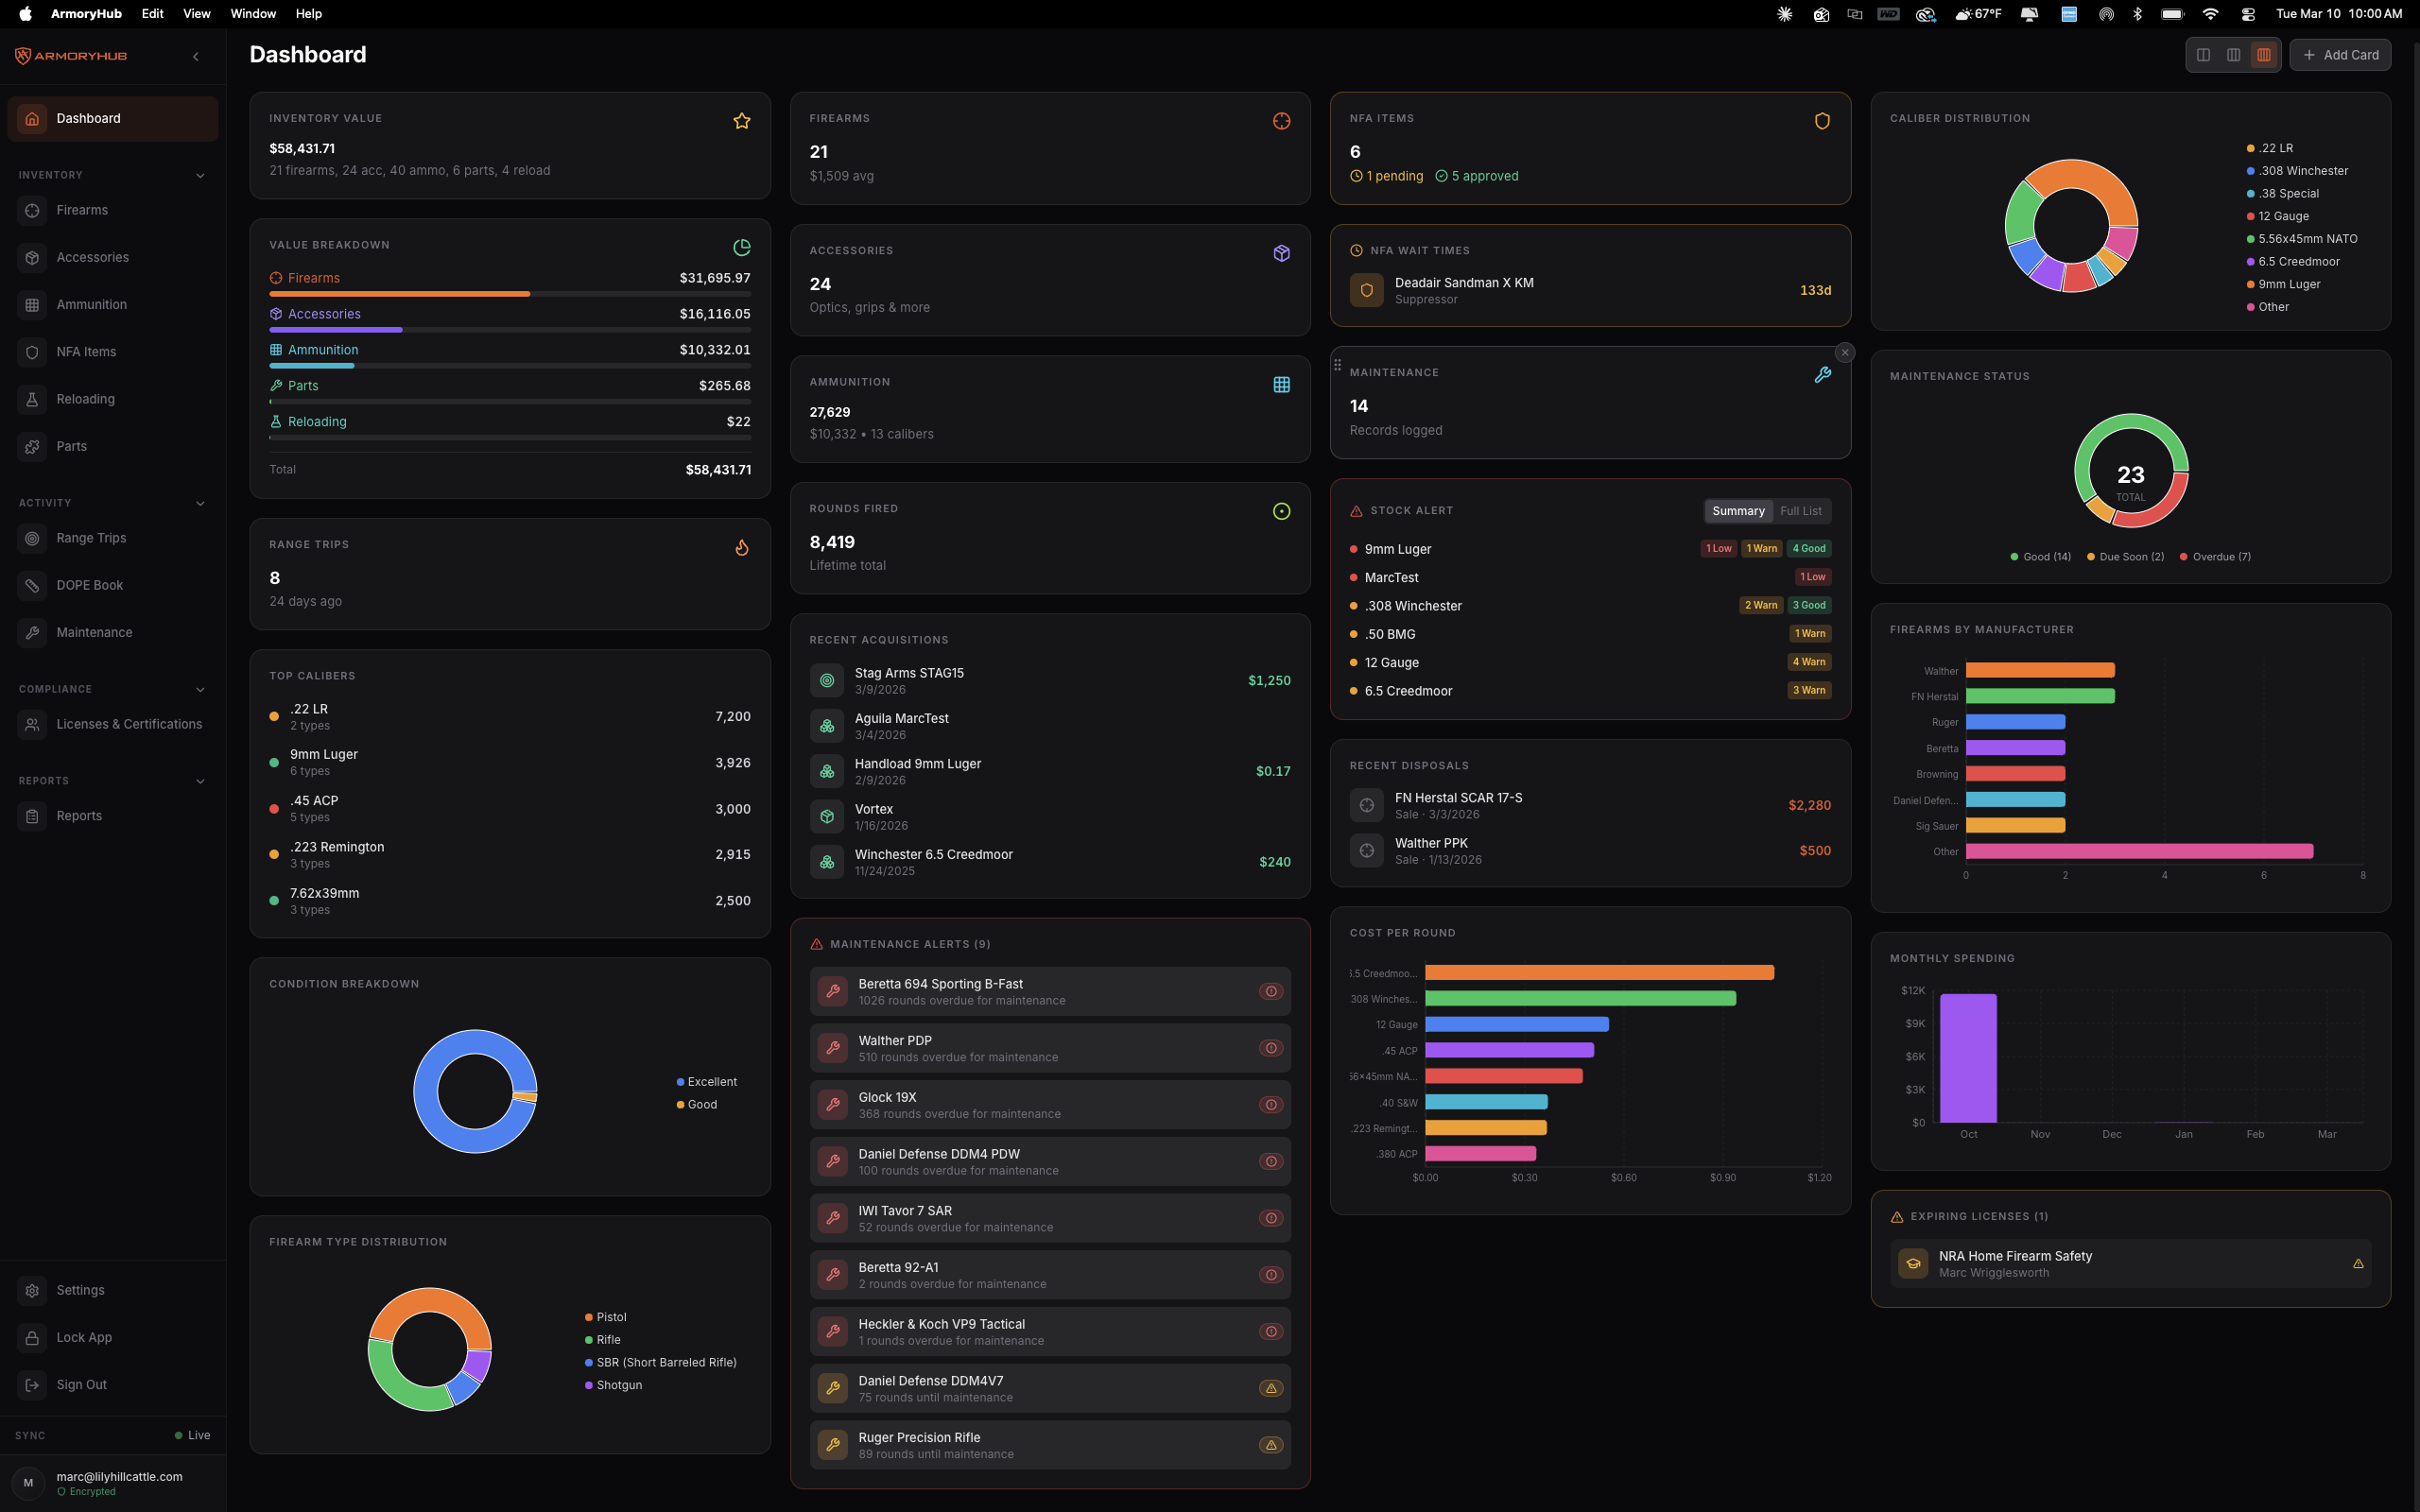The image size is (2420, 1512).
Task: Open the DOPE Book from sidebar
Action: (90, 585)
